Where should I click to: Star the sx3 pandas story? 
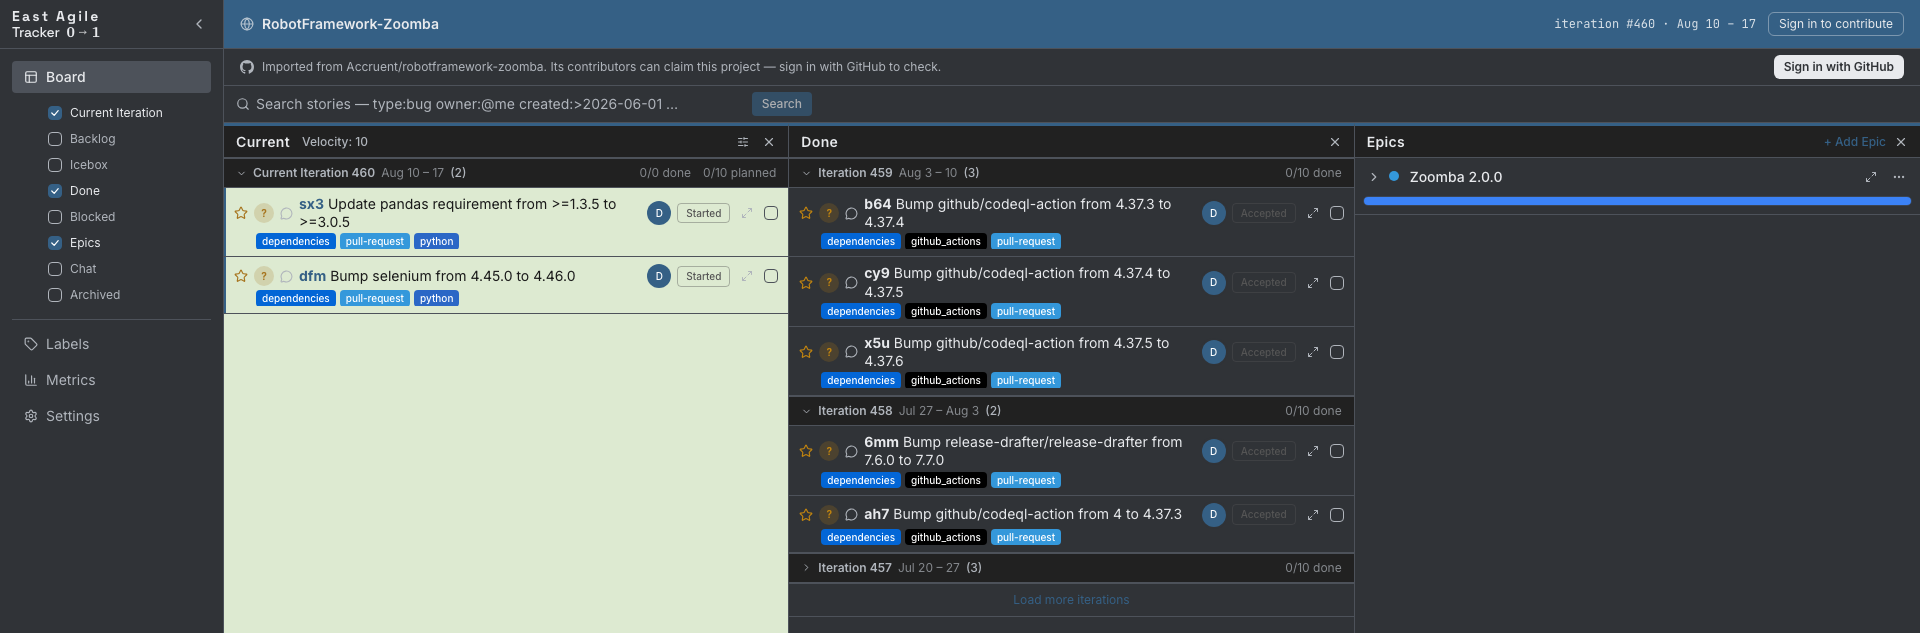tap(241, 213)
